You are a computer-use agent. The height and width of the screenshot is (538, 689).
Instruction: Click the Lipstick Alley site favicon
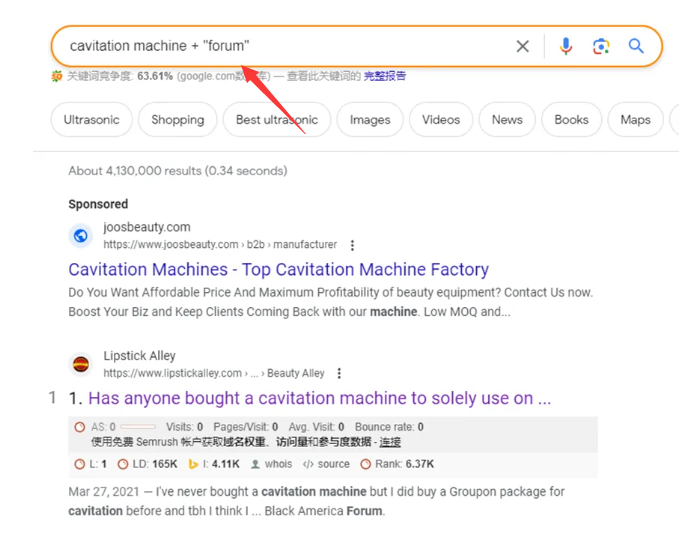[x=81, y=364]
